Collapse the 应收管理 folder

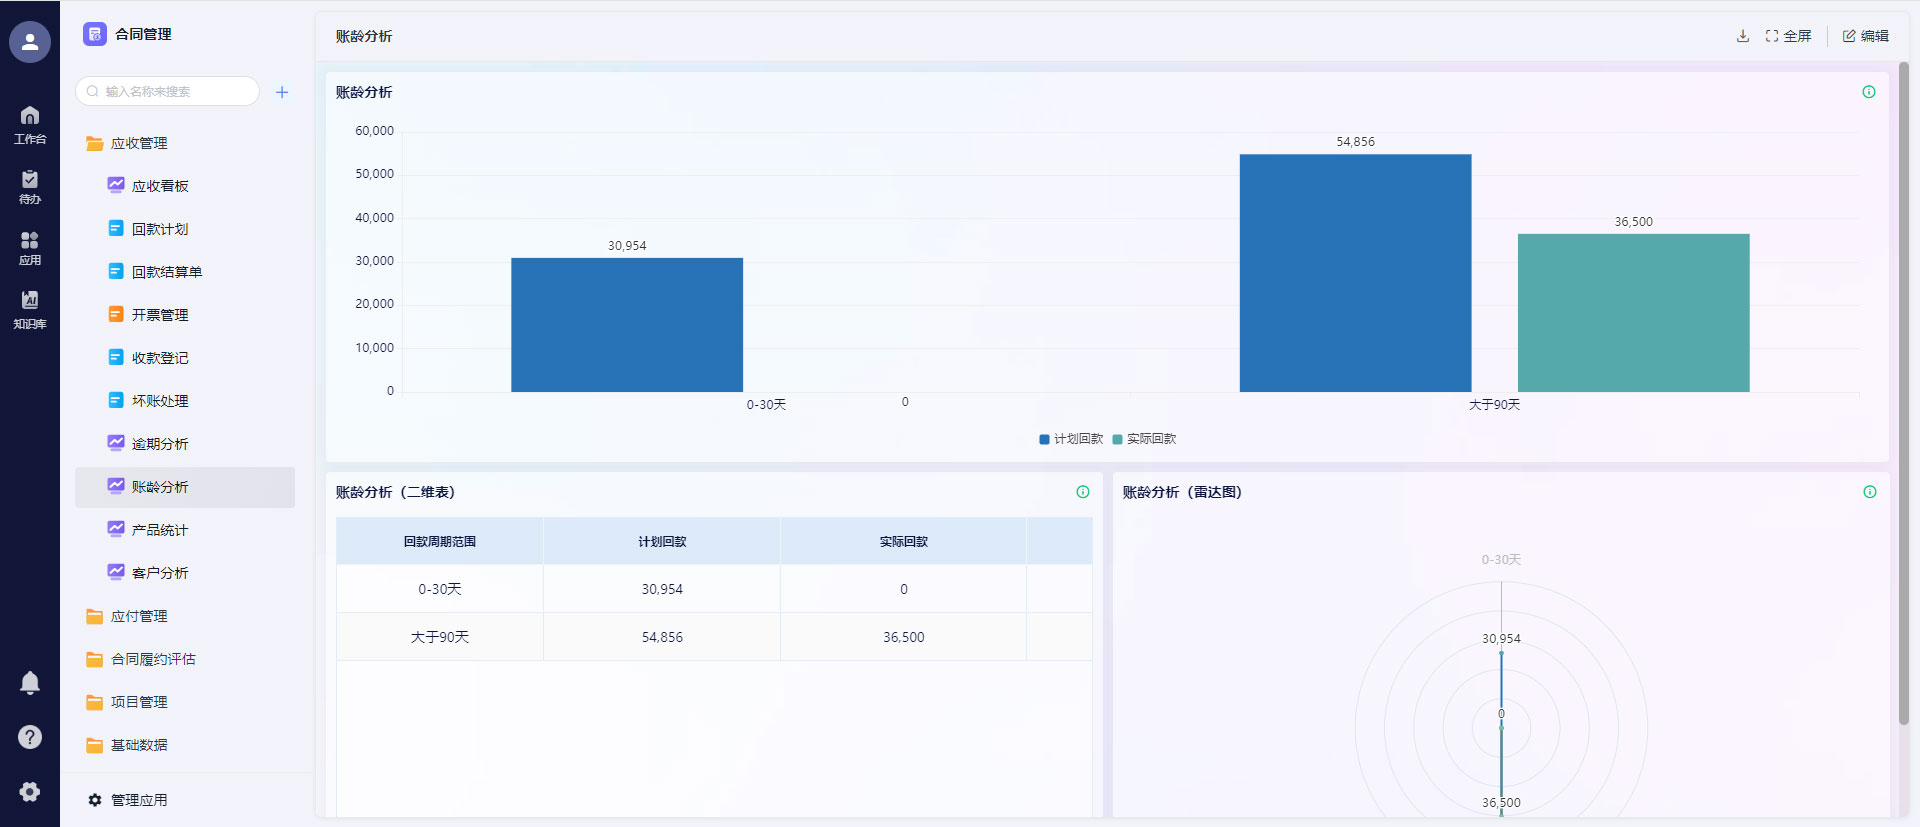[138, 143]
